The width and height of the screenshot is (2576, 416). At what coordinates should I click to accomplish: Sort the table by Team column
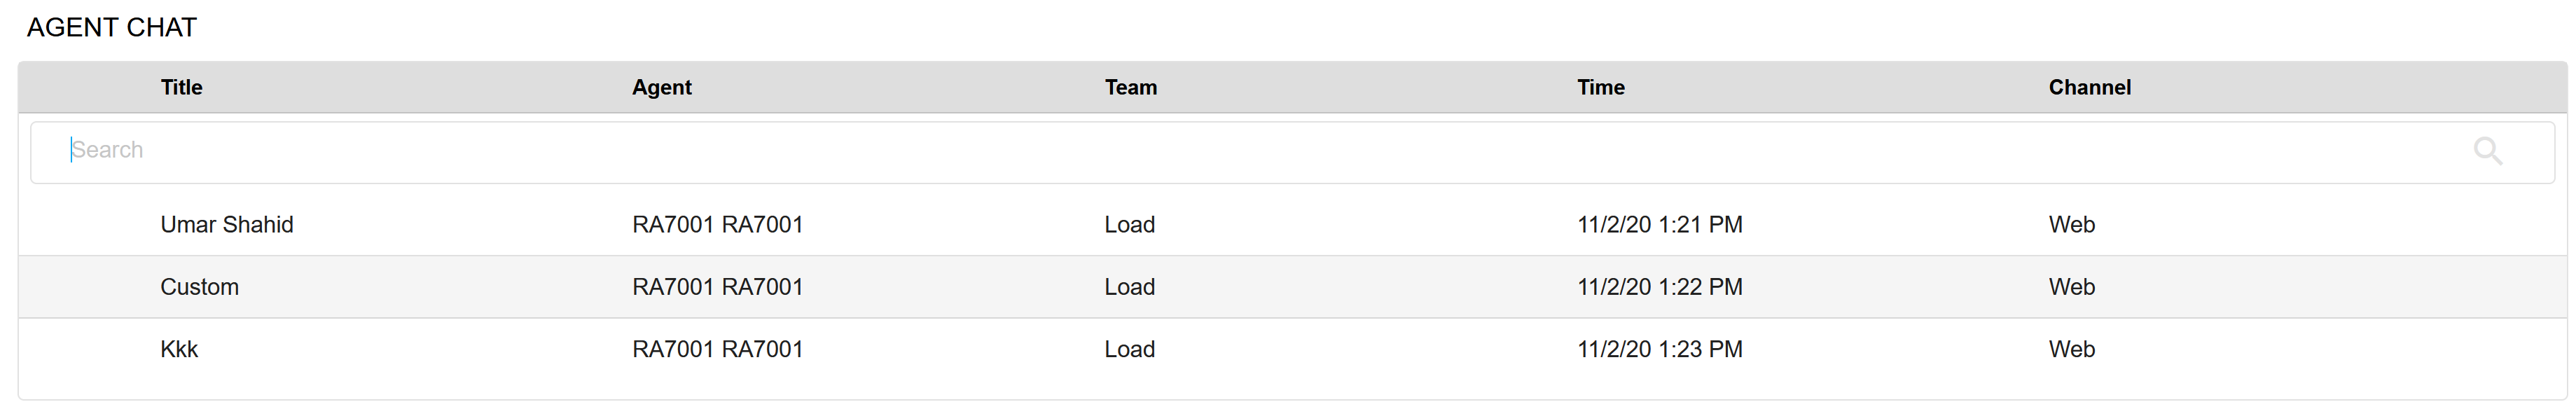pyautogui.click(x=1130, y=87)
